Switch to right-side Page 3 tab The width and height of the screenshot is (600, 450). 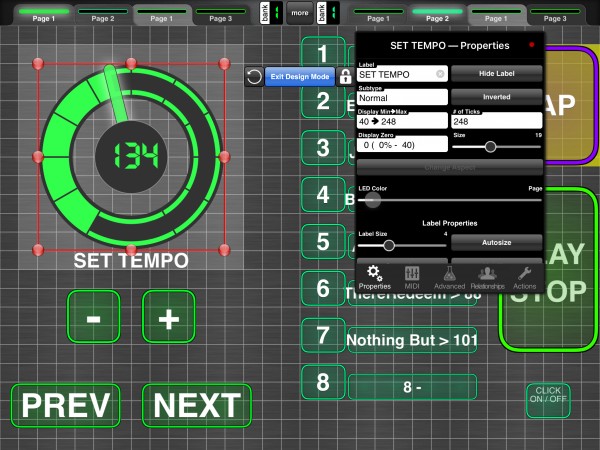(x=555, y=15)
